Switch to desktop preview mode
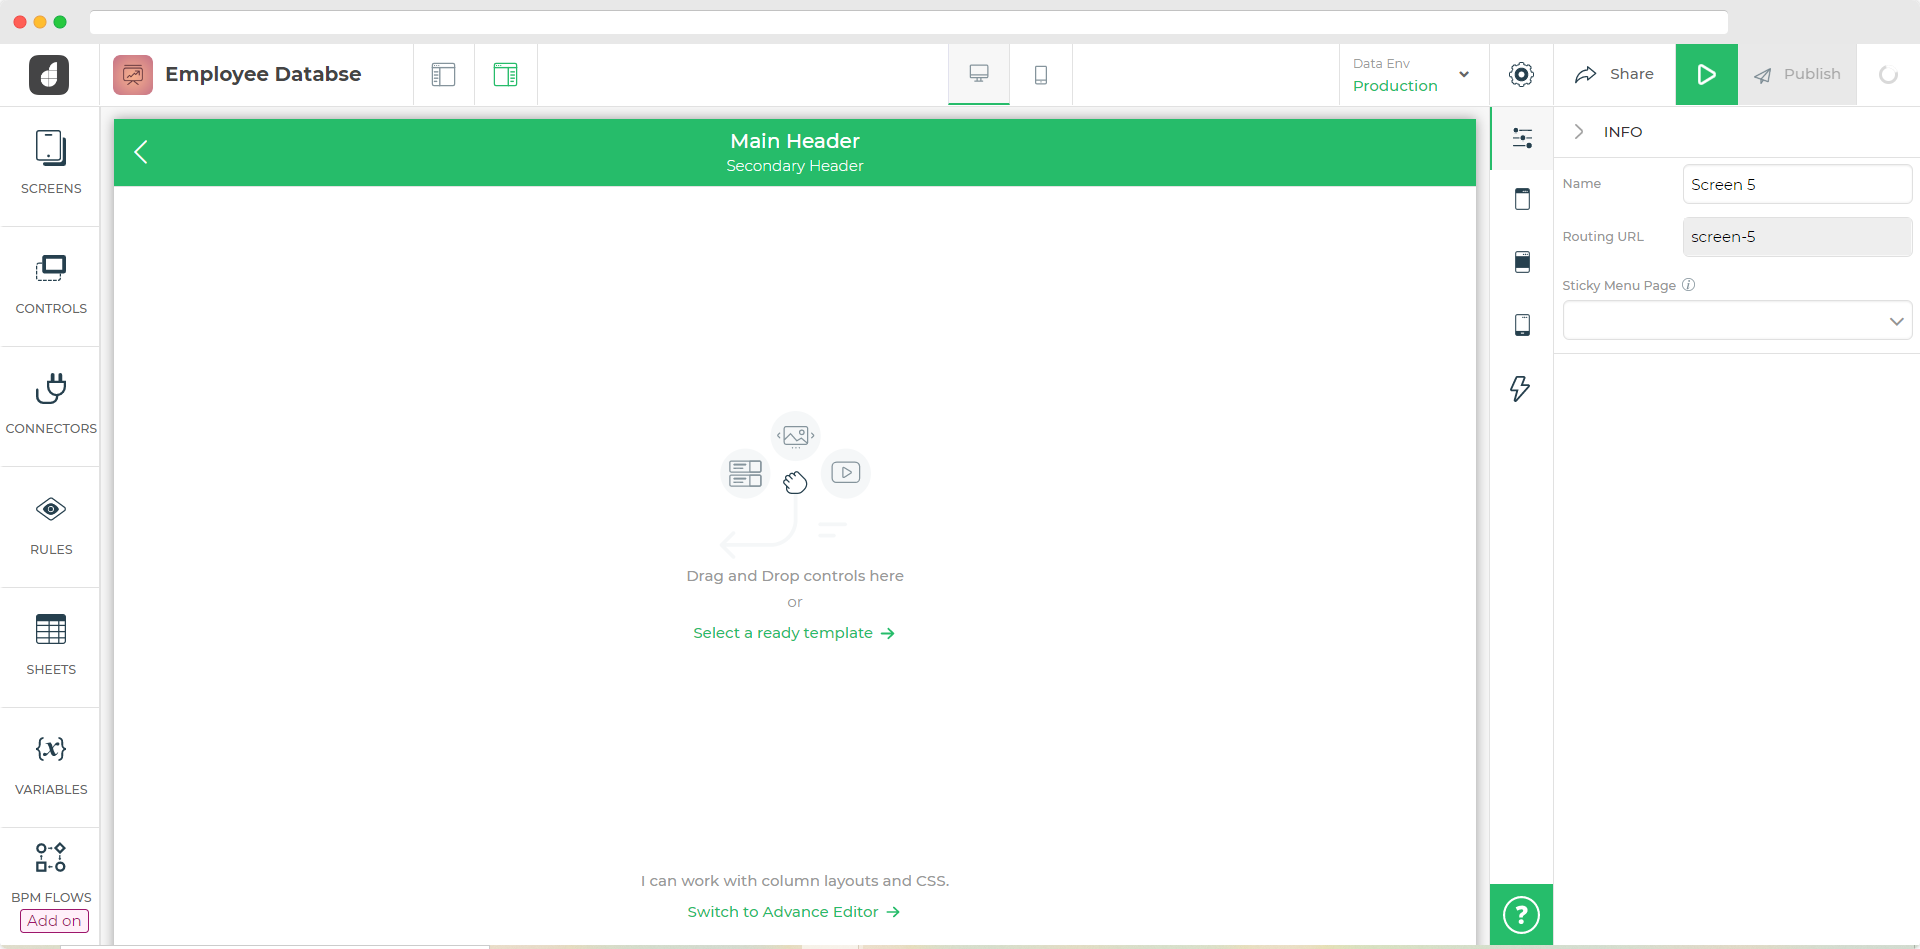 (979, 75)
